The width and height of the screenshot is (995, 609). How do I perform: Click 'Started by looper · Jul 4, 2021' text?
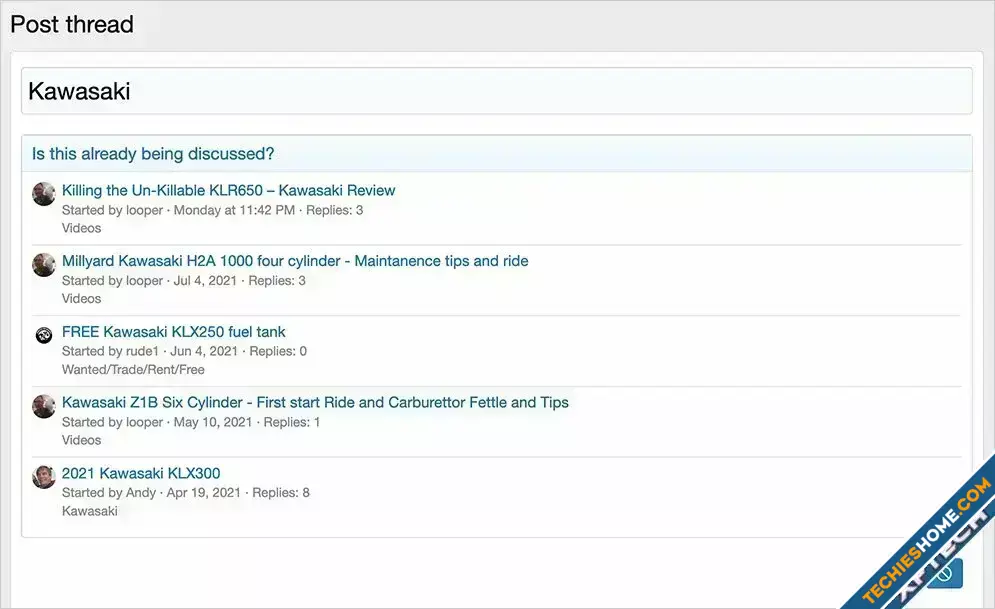tap(149, 280)
